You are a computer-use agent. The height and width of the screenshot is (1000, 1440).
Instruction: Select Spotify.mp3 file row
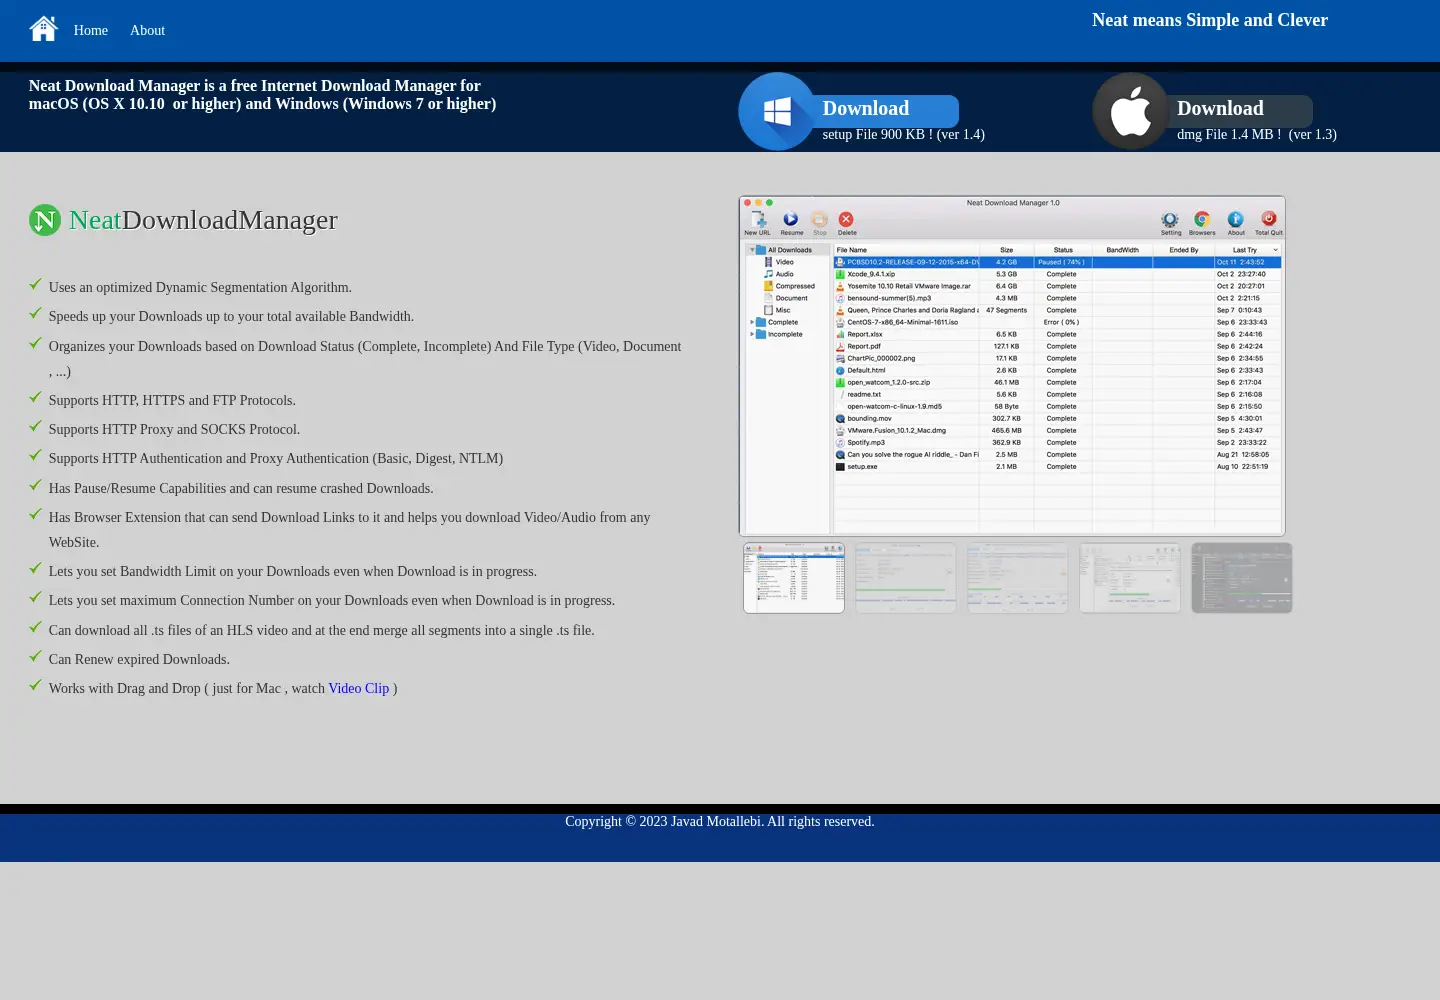1058,442
